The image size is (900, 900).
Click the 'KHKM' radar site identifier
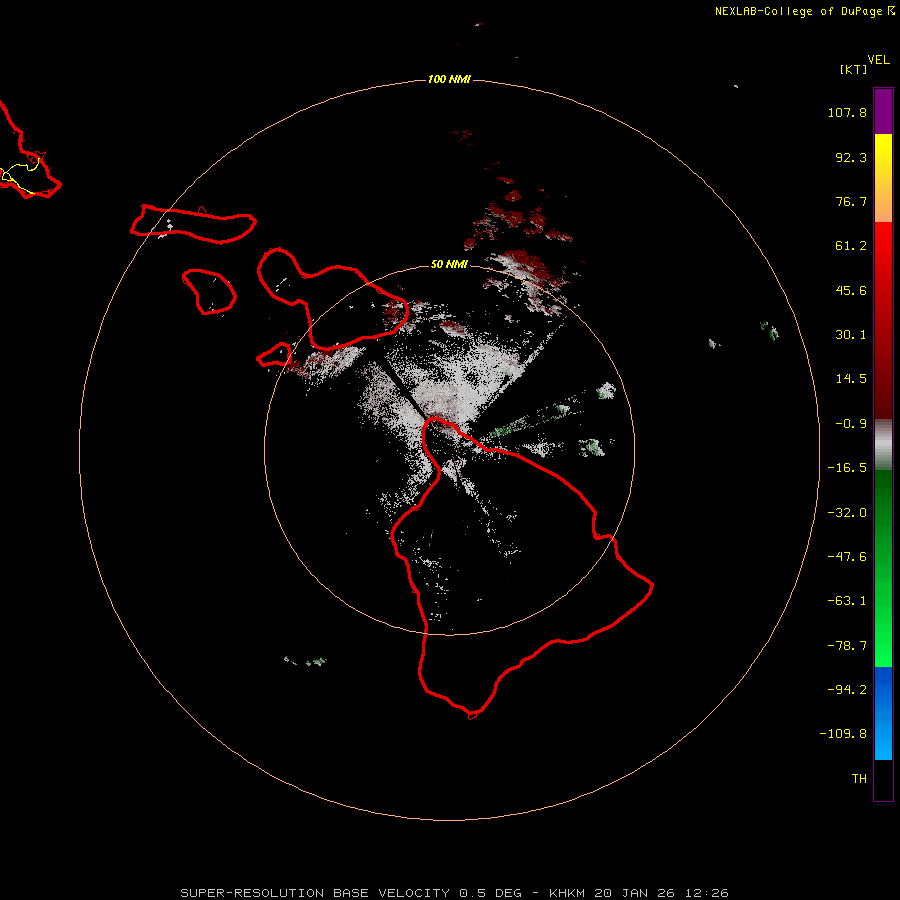568,893
